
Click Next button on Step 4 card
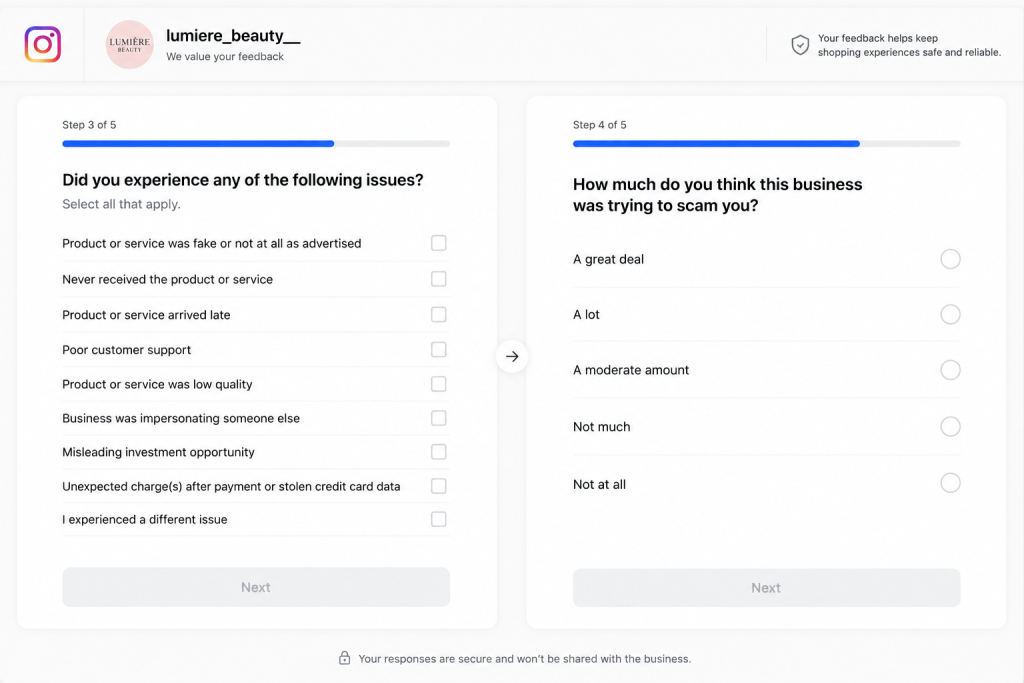tap(767, 588)
